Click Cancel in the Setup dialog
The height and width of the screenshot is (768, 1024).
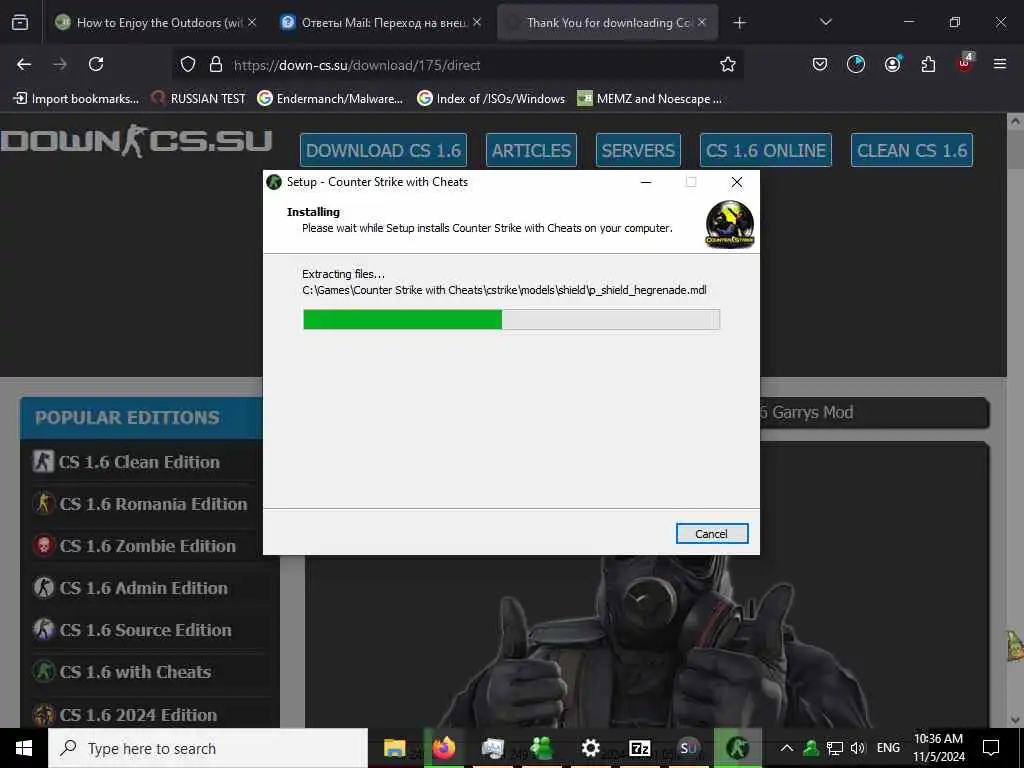711,534
